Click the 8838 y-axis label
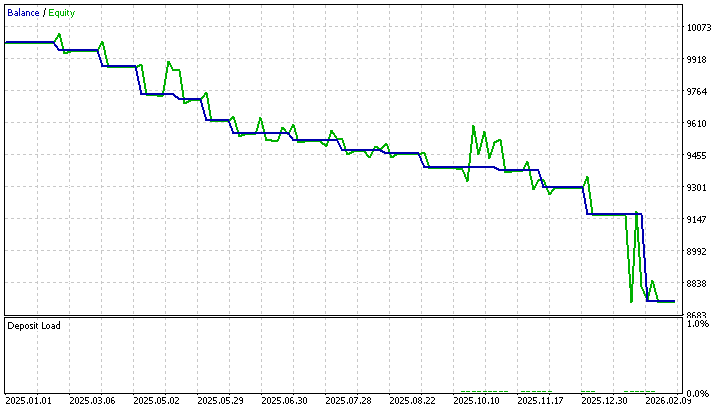727x410 pixels. (x=697, y=283)
